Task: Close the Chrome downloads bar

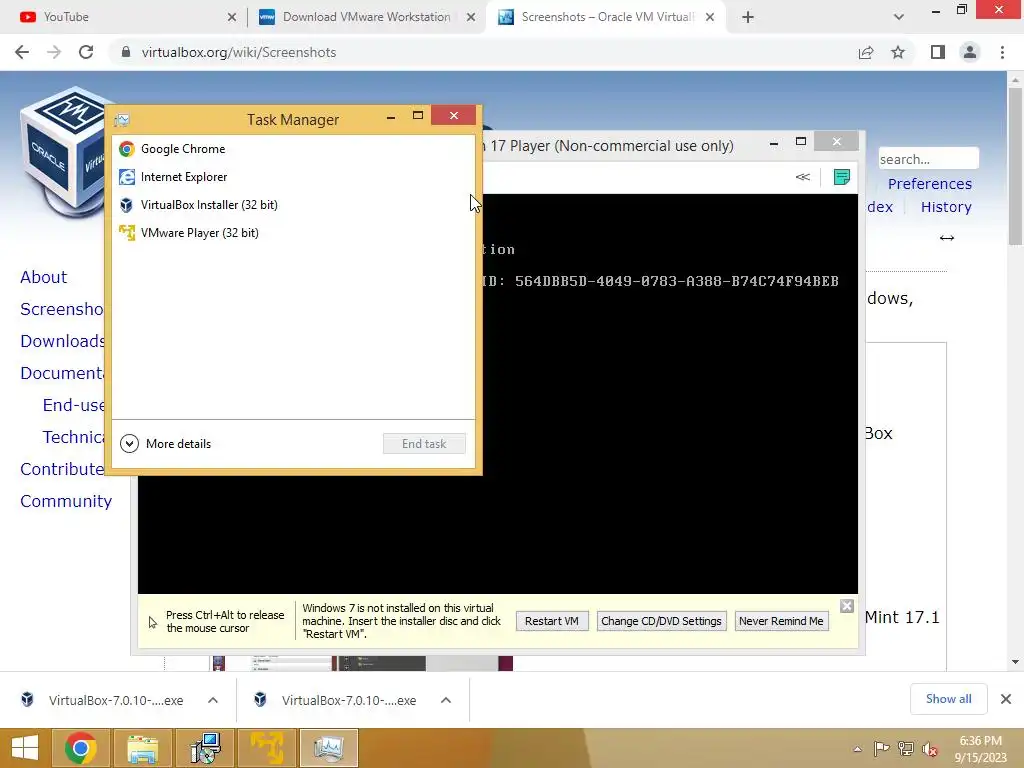Action: (1006, 699)
